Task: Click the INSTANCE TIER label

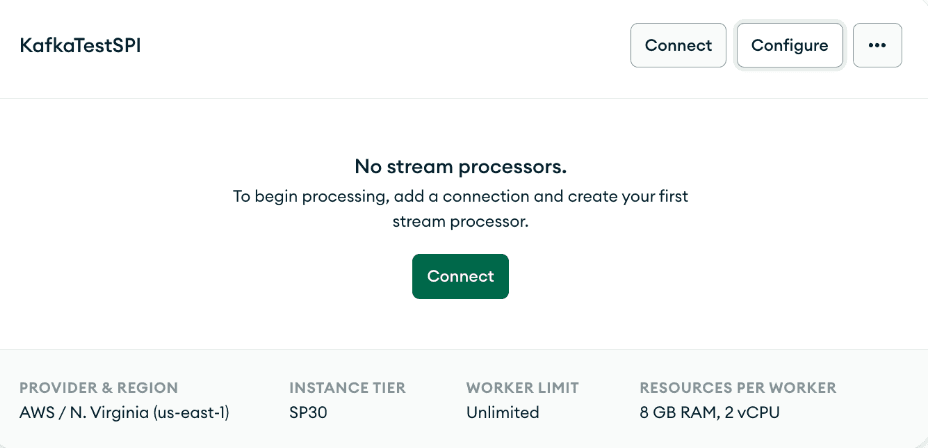Action: (347, 388)
